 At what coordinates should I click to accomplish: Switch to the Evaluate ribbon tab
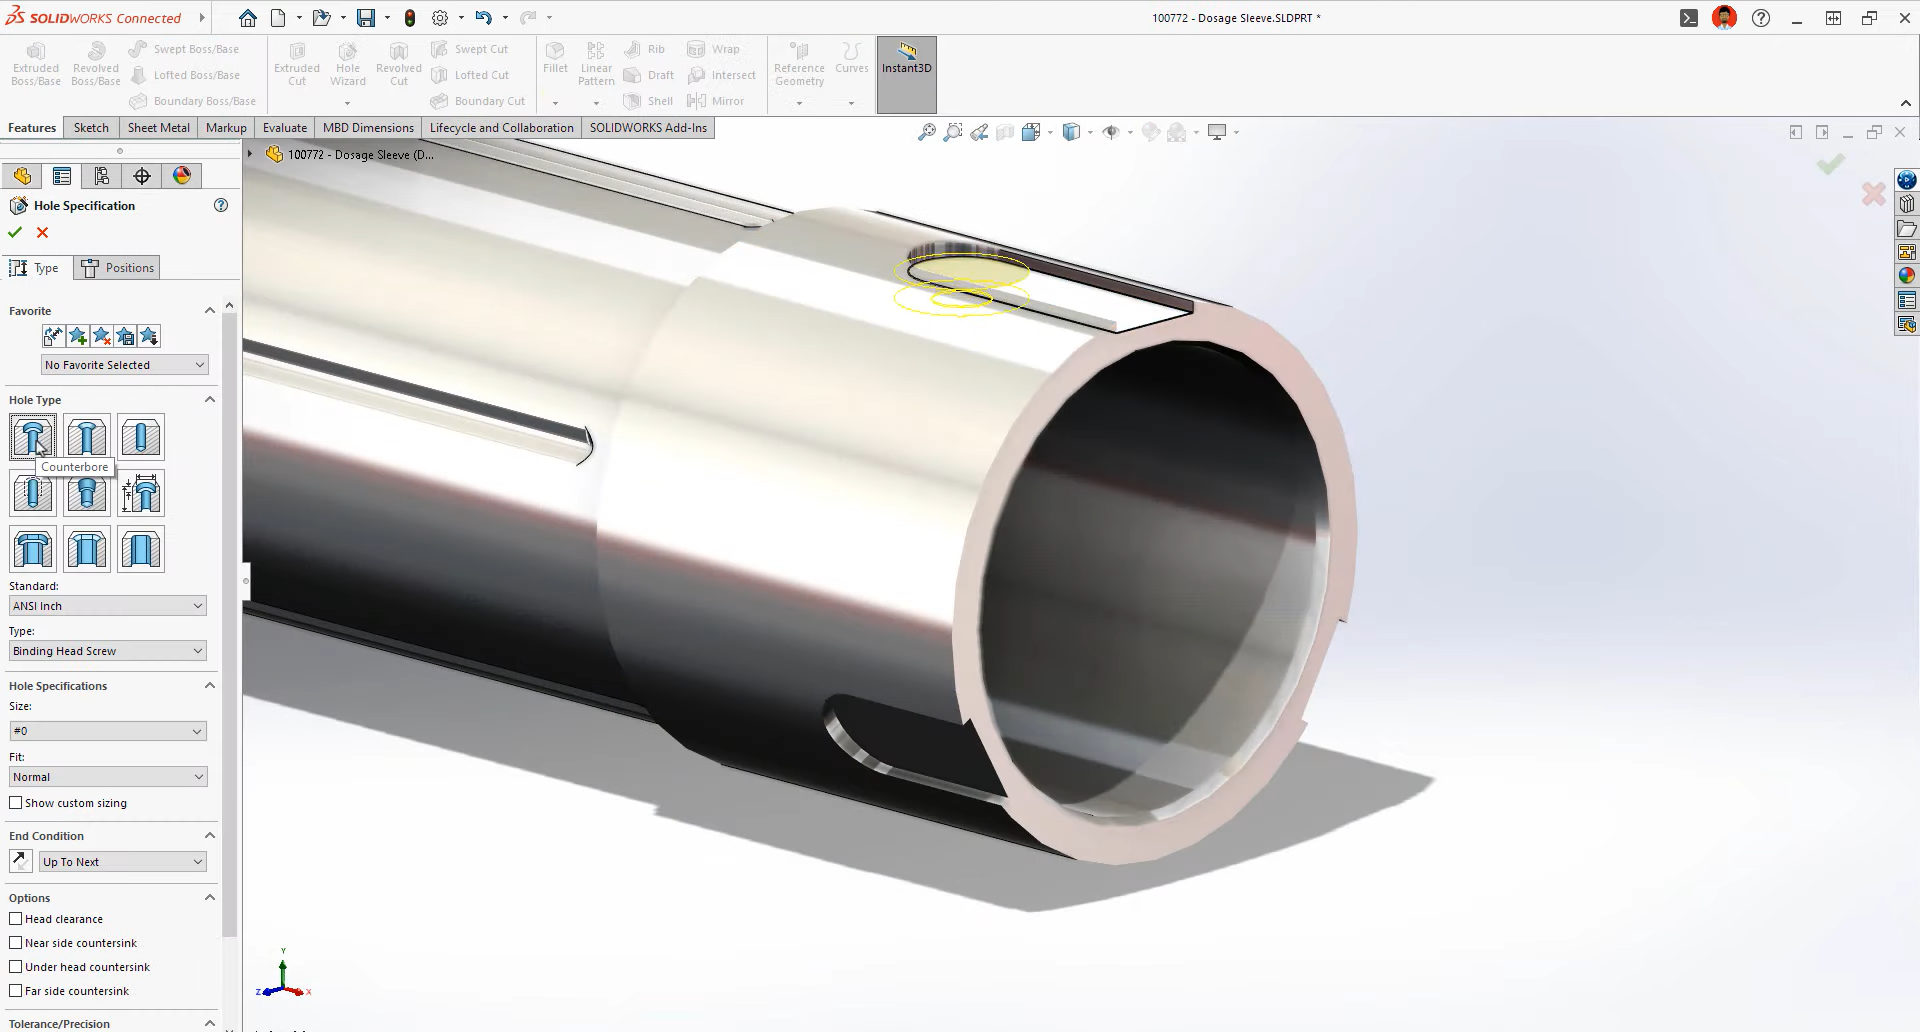285,128
